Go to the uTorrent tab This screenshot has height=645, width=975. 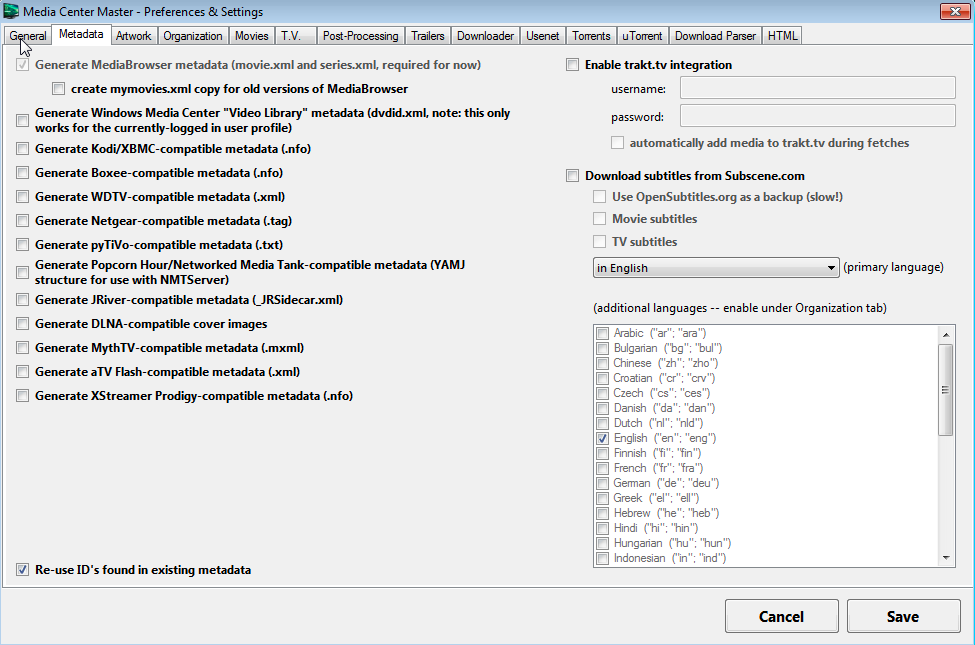(x=642, y=36)
